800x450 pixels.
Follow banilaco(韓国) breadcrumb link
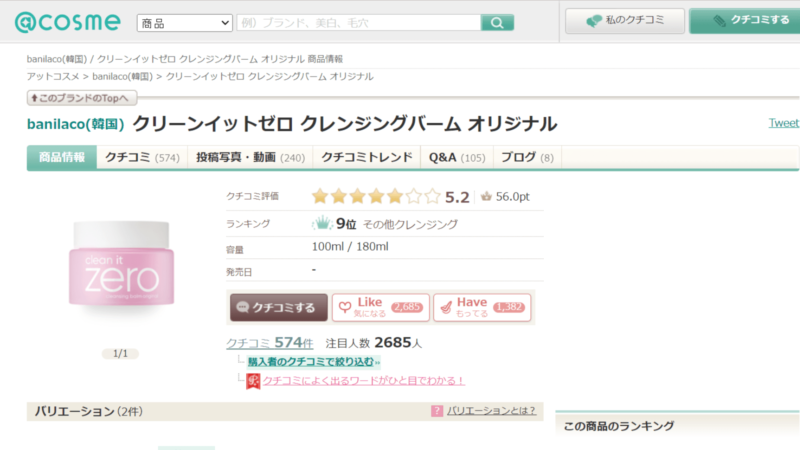122,77
